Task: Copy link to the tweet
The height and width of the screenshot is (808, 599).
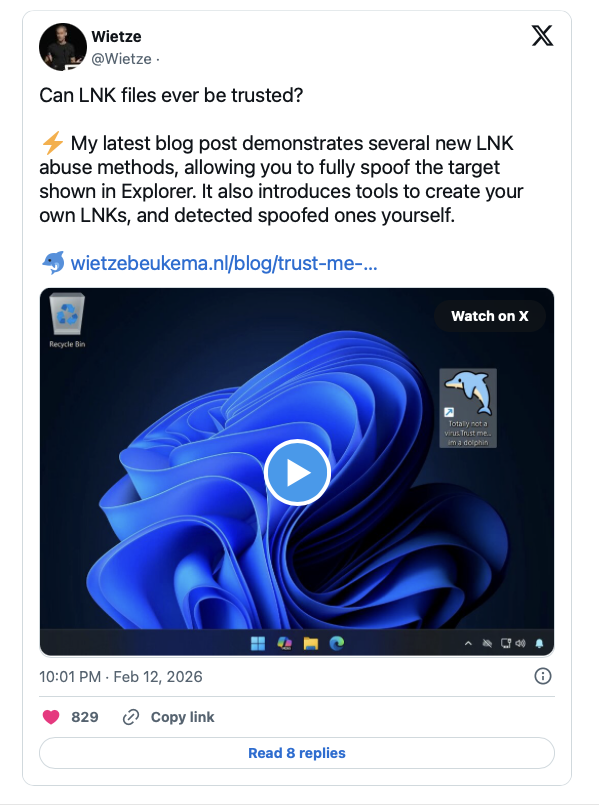Action: tap(168, 717)
